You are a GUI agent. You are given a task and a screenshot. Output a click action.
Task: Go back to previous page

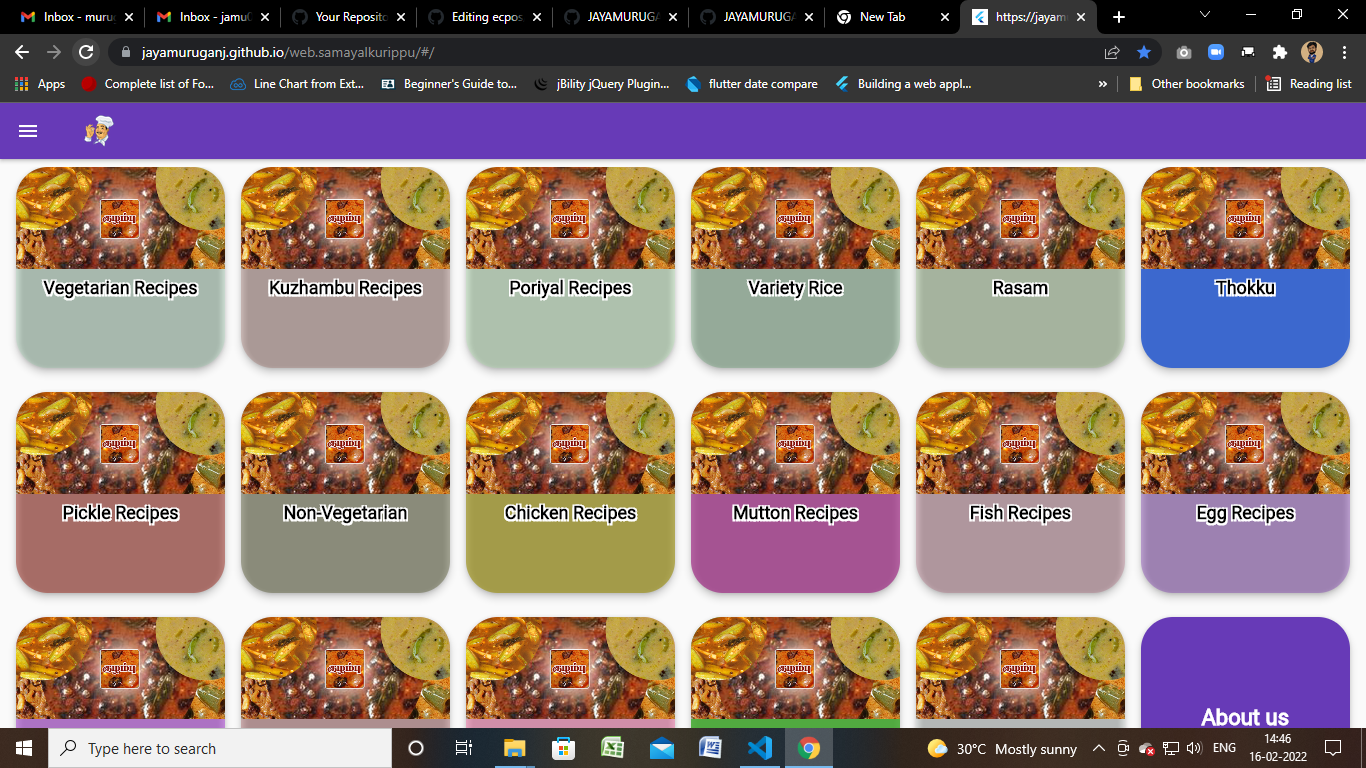22,52
